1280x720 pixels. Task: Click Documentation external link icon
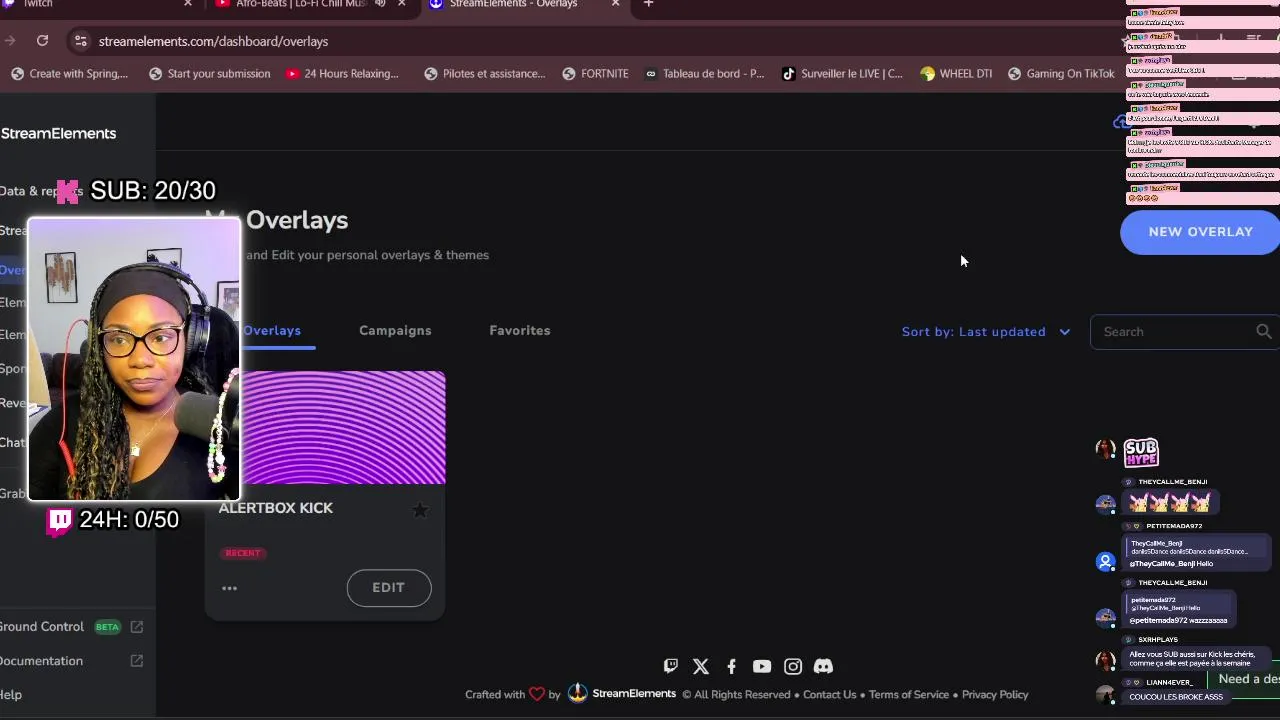click(137, 661)
